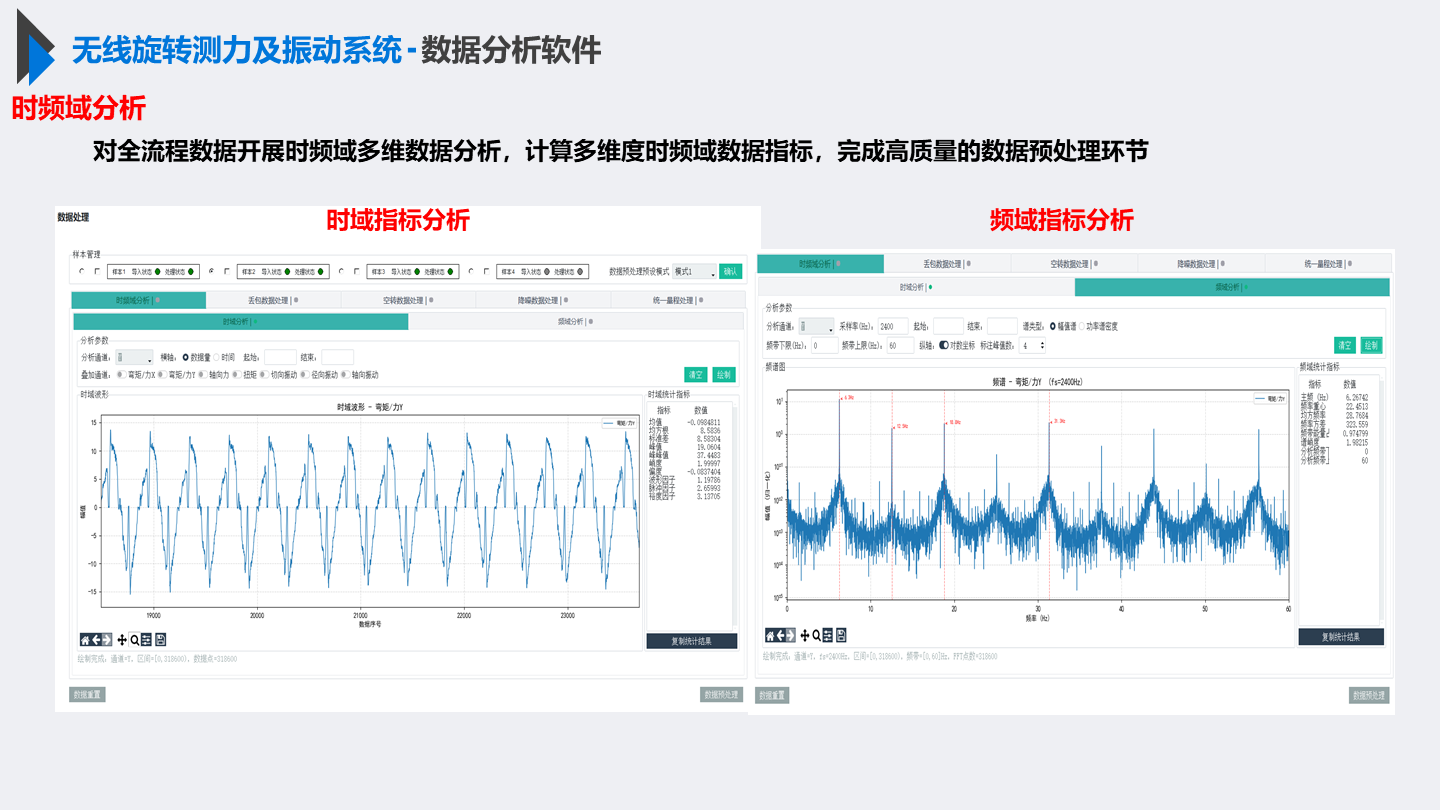Switch to 频域分析 sub-tab in left window
Viewport: 1440px width, 810px height.
click(575, 321)
